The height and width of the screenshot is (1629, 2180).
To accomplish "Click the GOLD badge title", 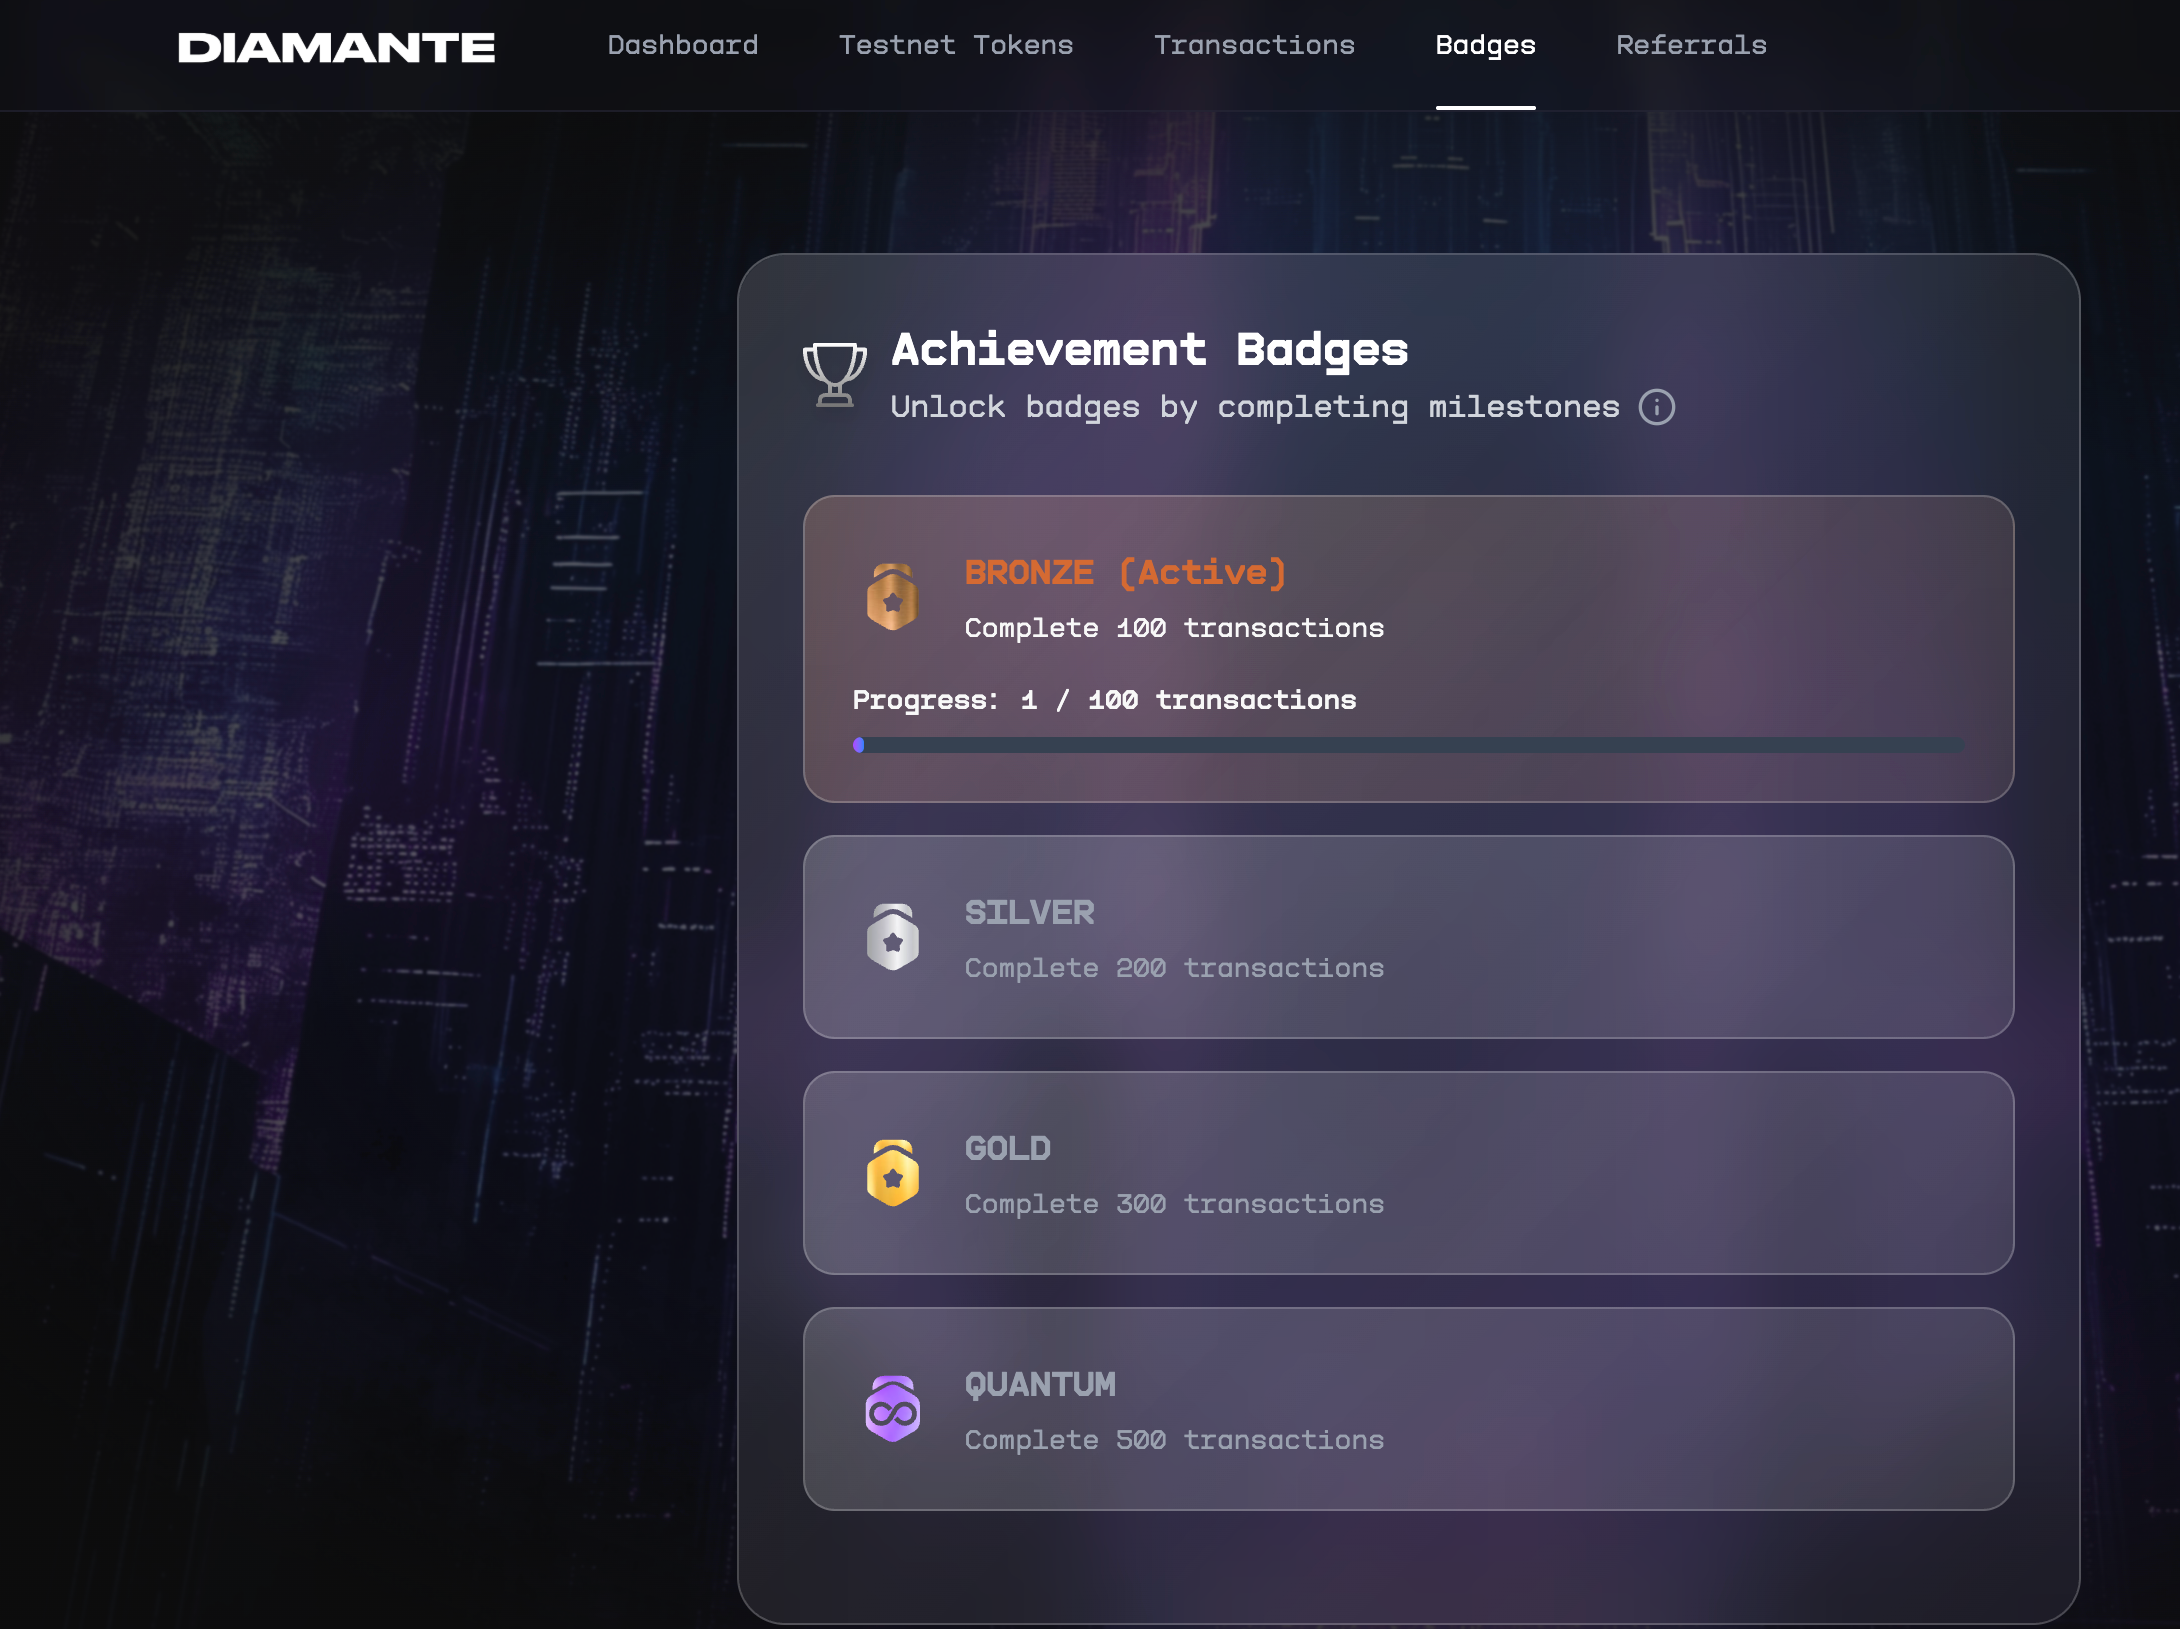I will pos(1007,1149).
